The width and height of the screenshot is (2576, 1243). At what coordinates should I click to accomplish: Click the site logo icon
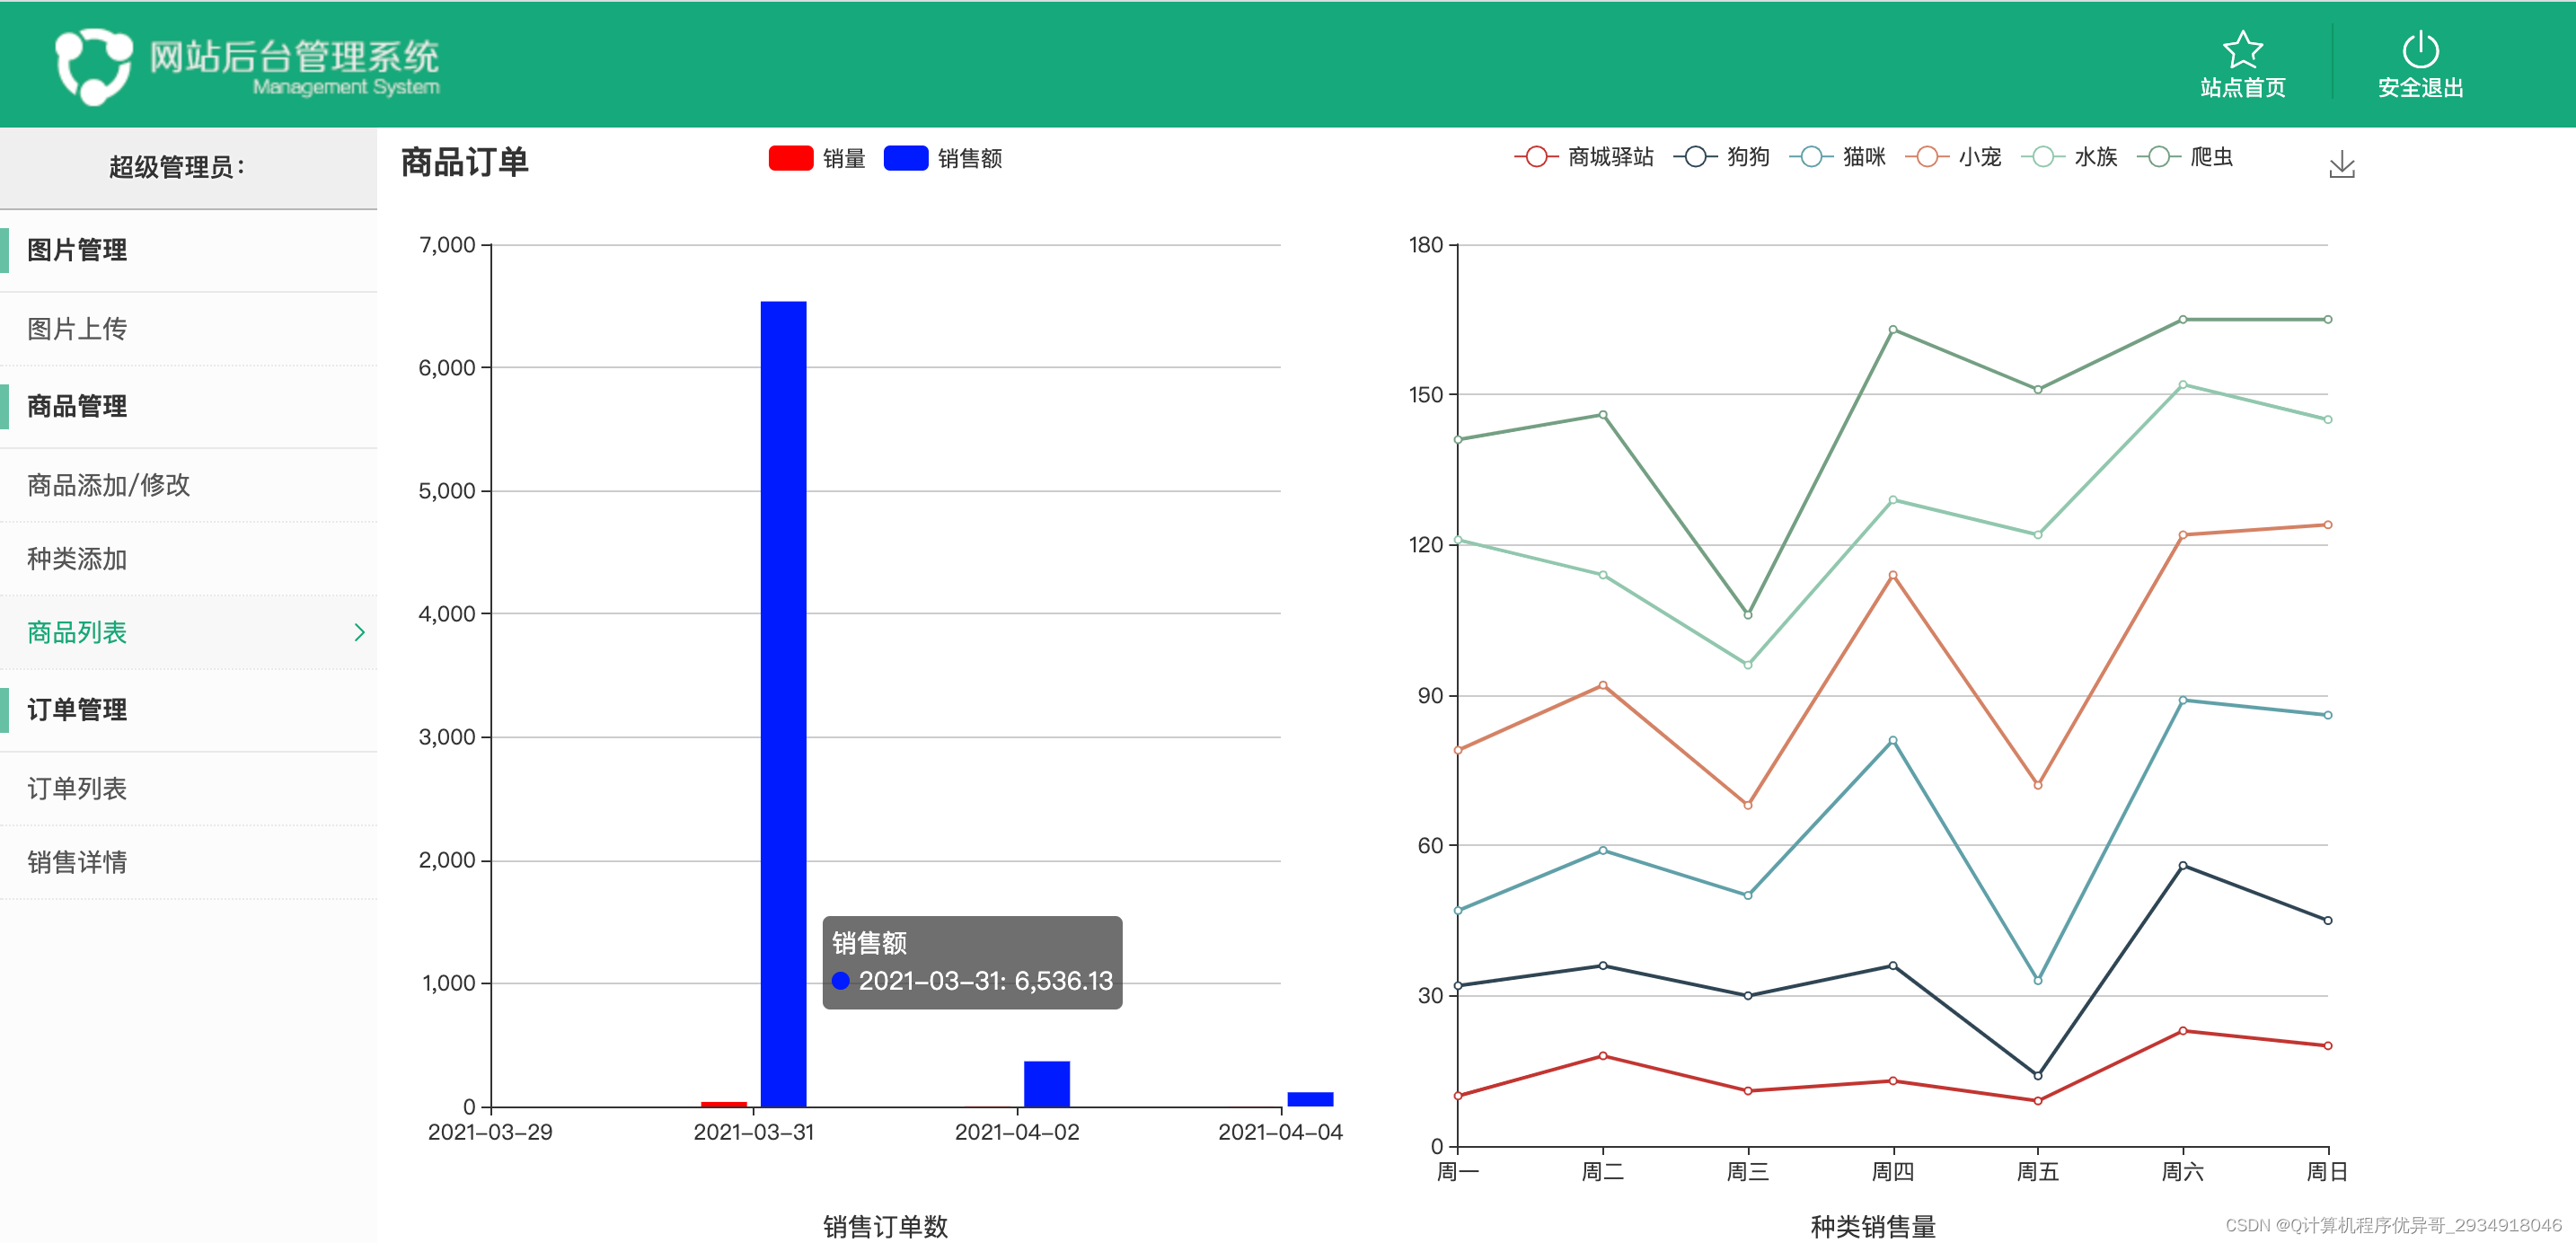(94, 66)
